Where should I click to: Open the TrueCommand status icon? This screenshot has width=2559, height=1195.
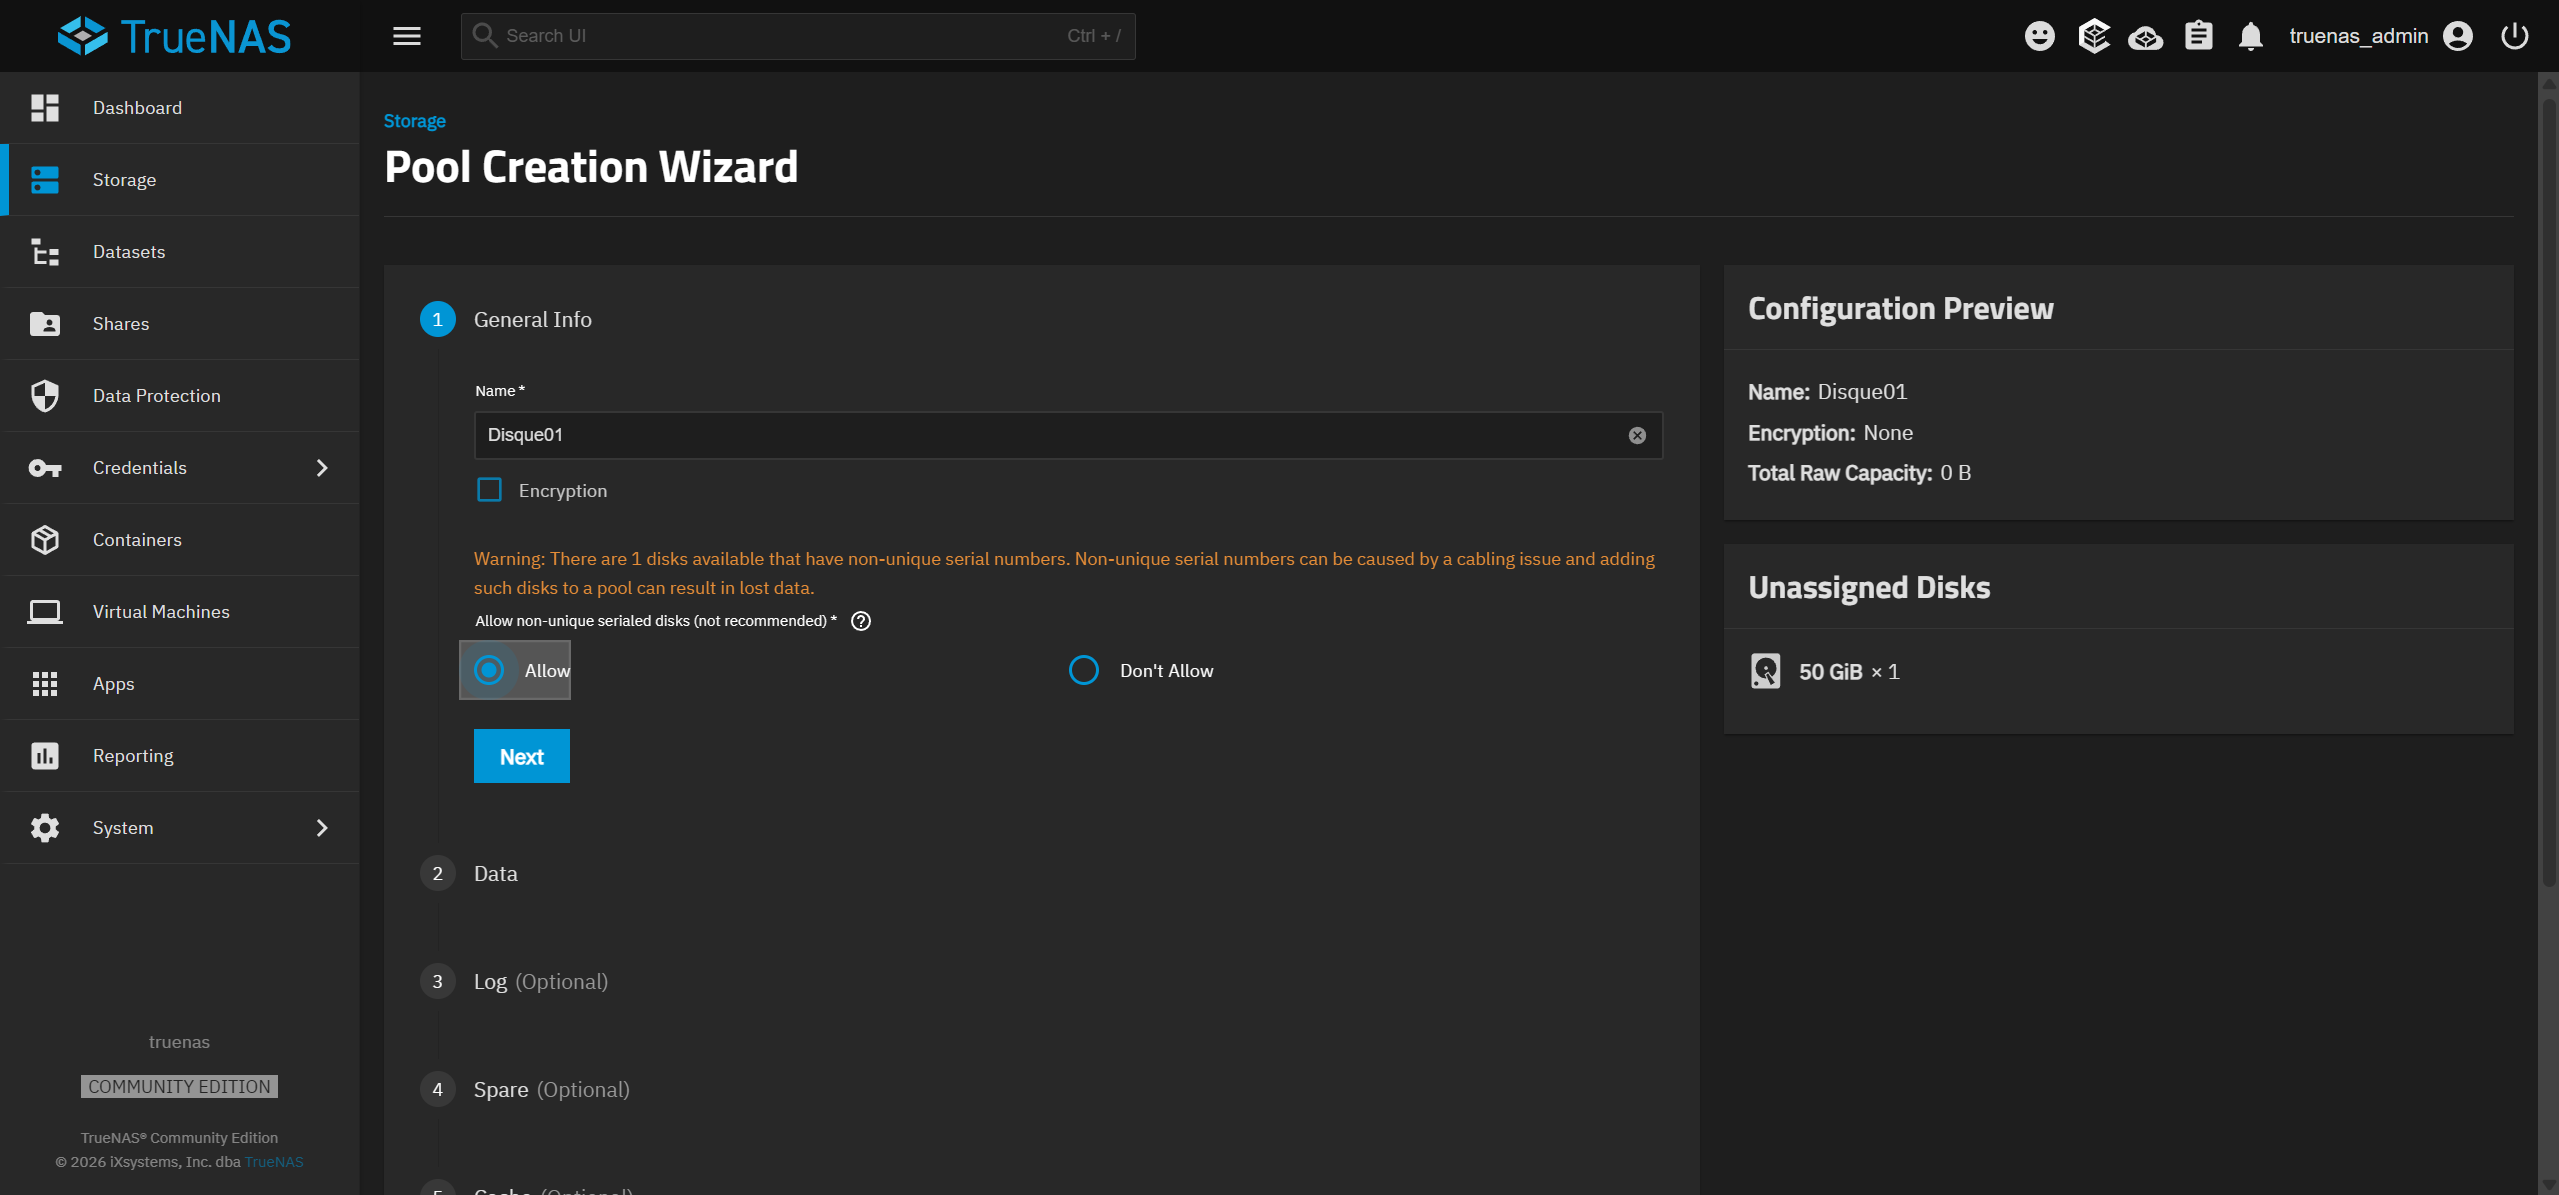2093,36
